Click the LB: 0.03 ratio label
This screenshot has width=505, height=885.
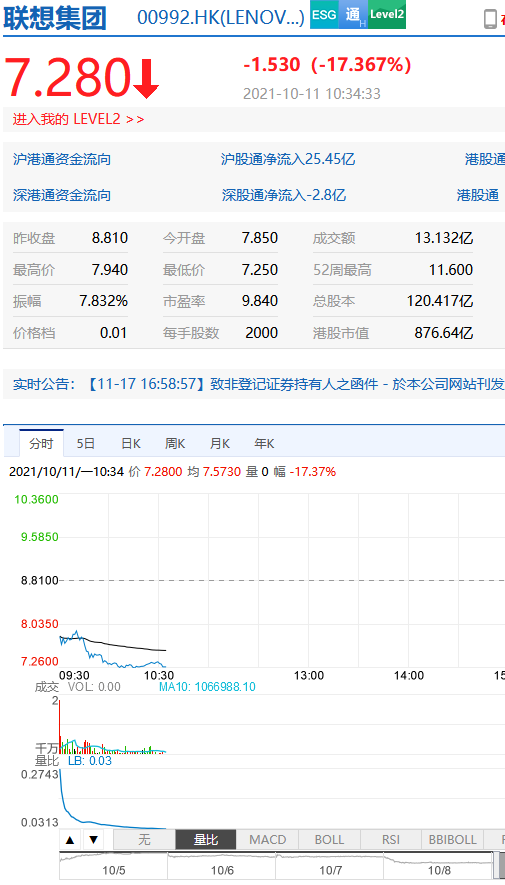pos(90,761)
